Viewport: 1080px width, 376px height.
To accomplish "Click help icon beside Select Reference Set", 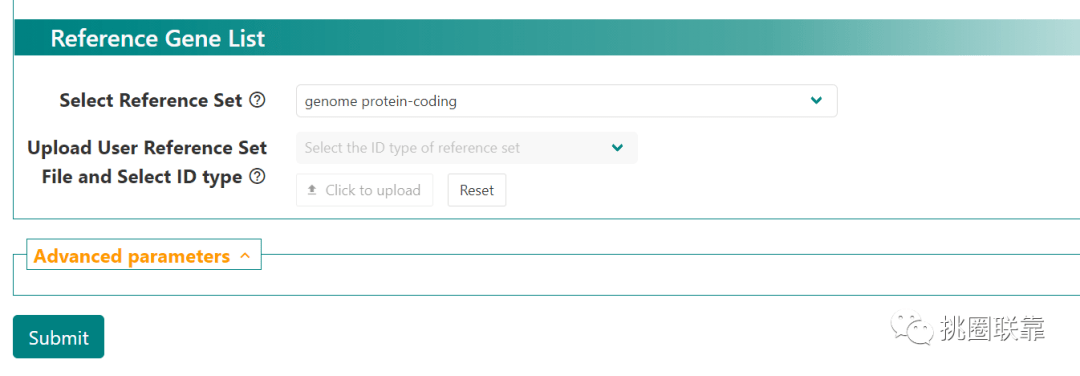I will (257, 101).
